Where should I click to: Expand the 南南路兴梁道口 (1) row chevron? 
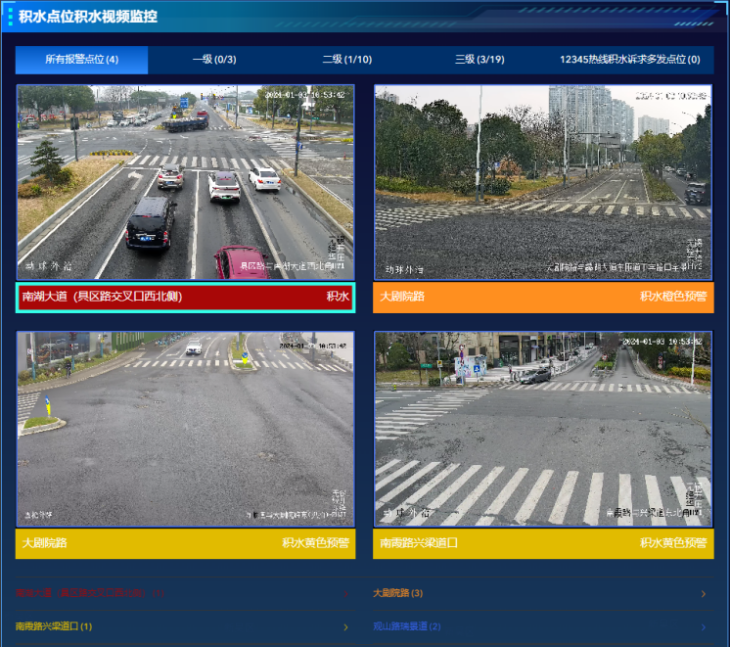pos(346,627)
